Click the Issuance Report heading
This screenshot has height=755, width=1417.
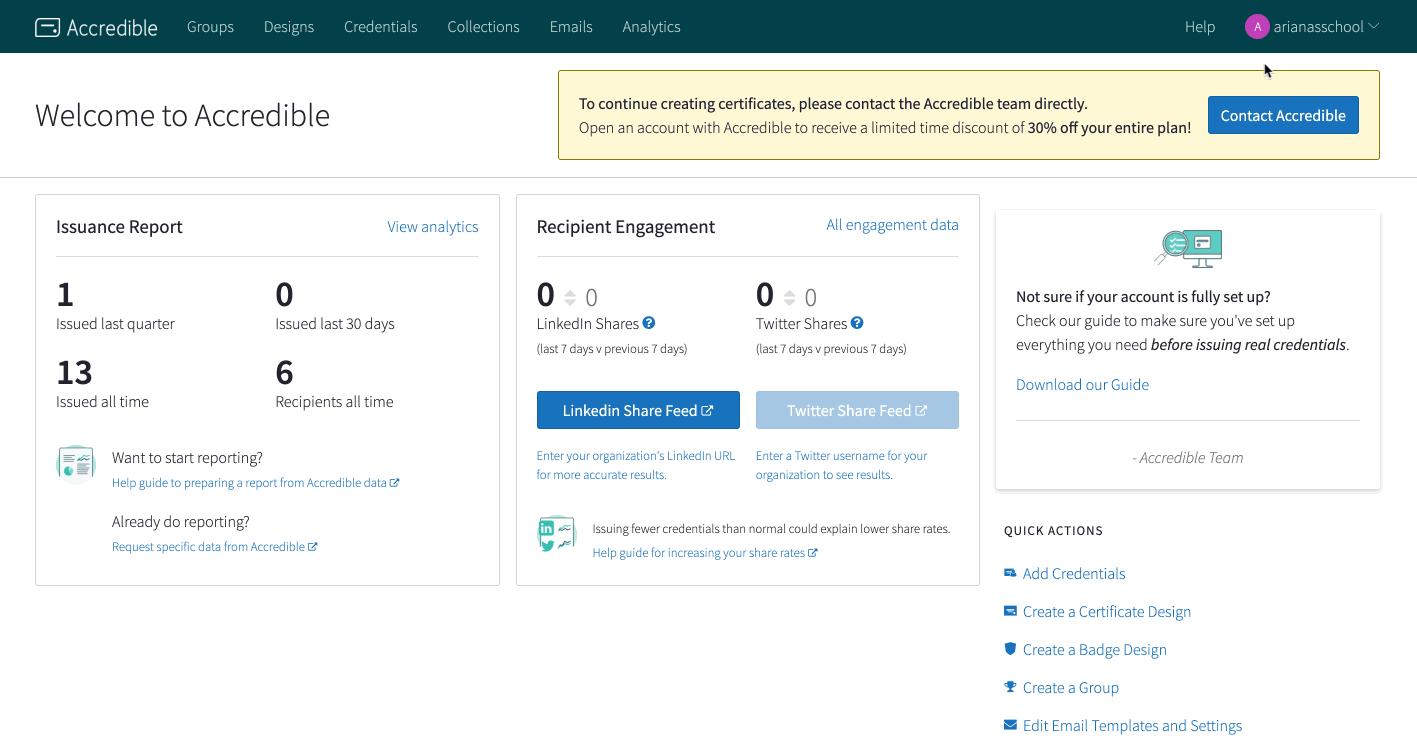coord(120,227)
